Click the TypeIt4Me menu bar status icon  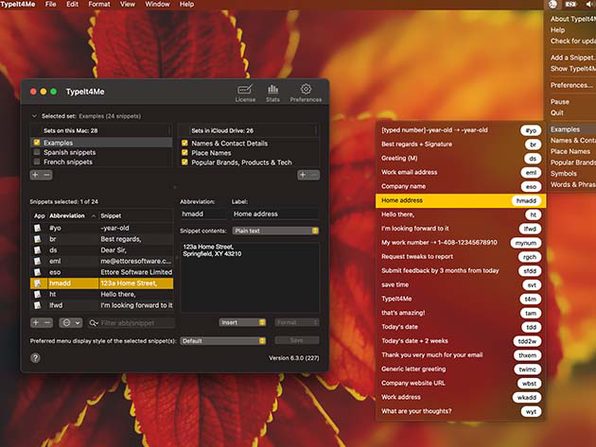[x=553, y=4]
